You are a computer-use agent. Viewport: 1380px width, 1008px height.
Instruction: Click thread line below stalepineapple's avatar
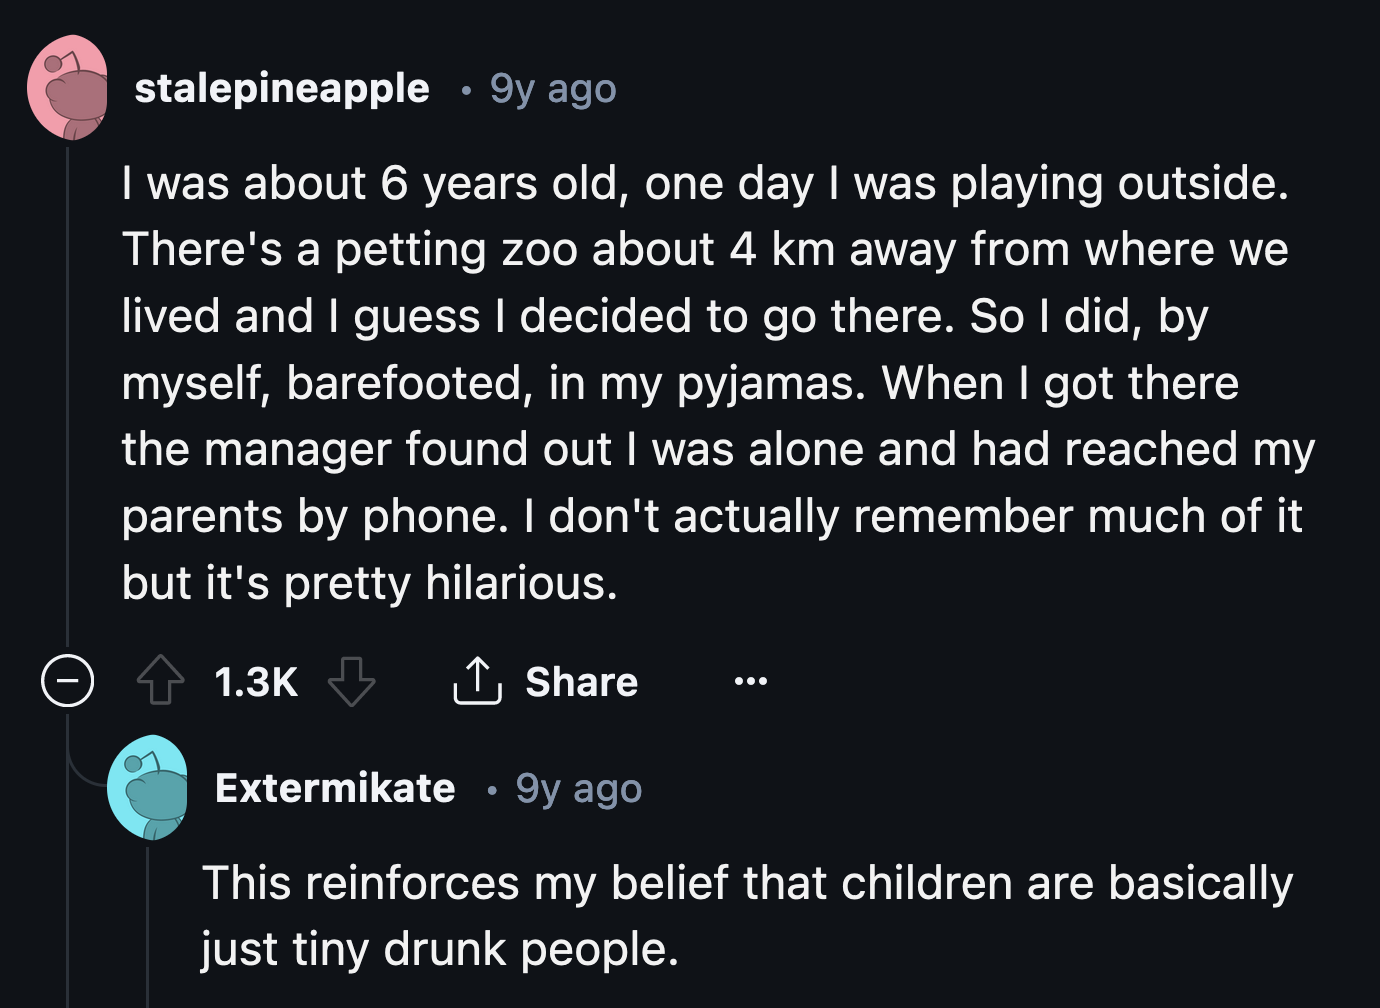click(67, 400)
